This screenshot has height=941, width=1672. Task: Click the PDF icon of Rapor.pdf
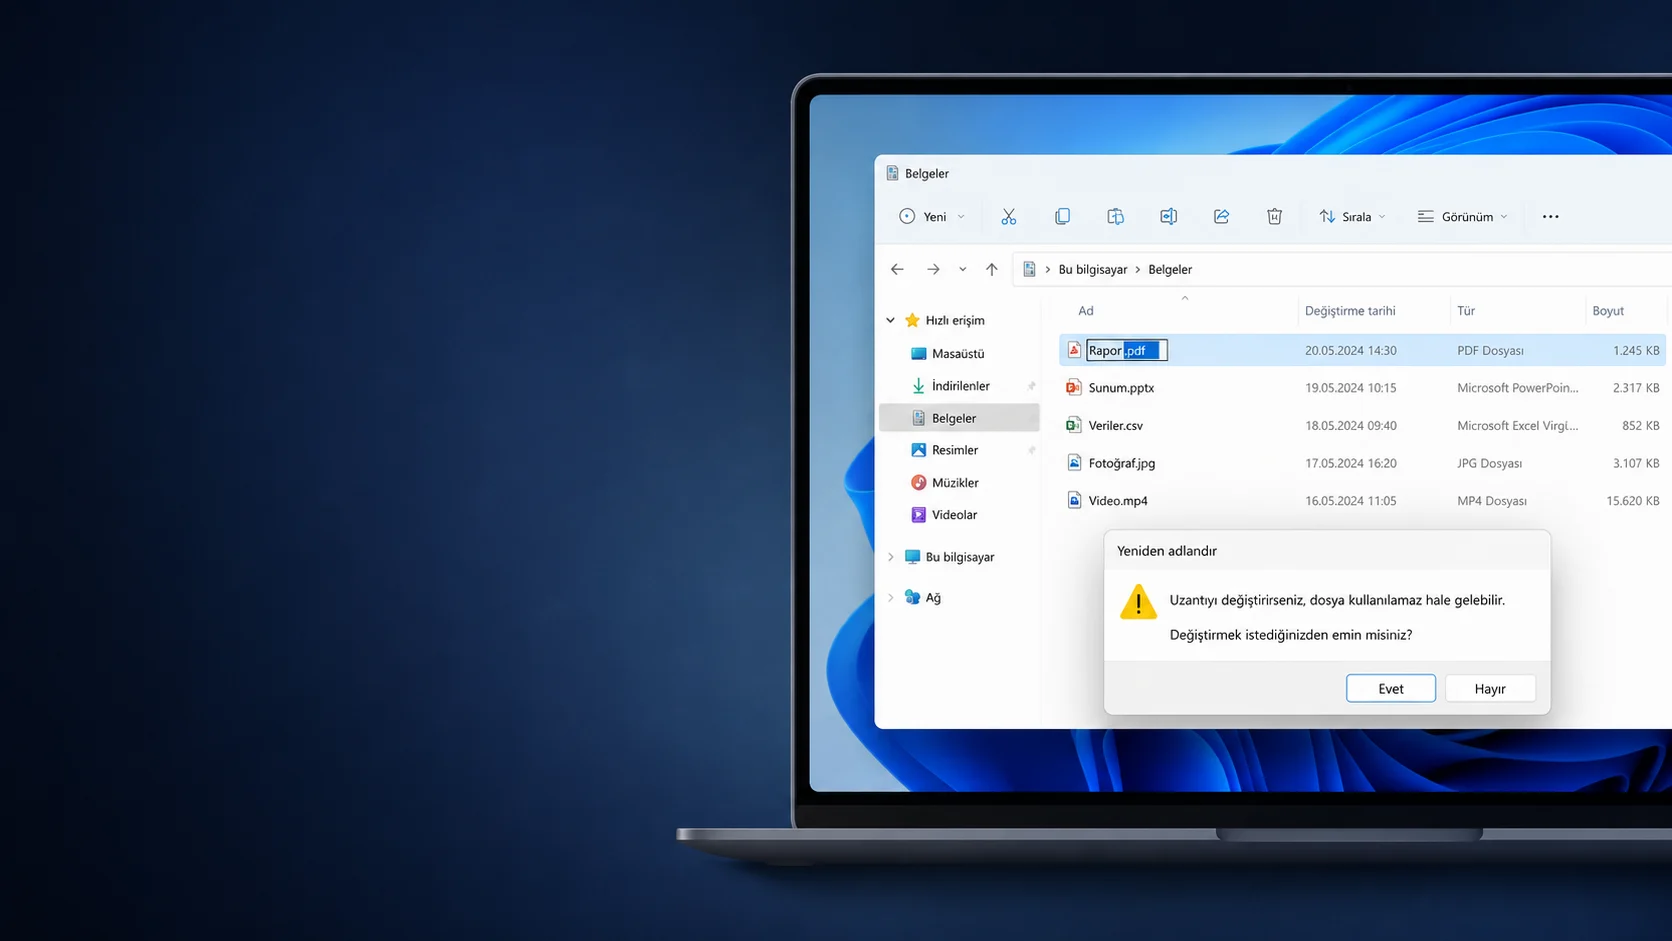(1074, 350)
